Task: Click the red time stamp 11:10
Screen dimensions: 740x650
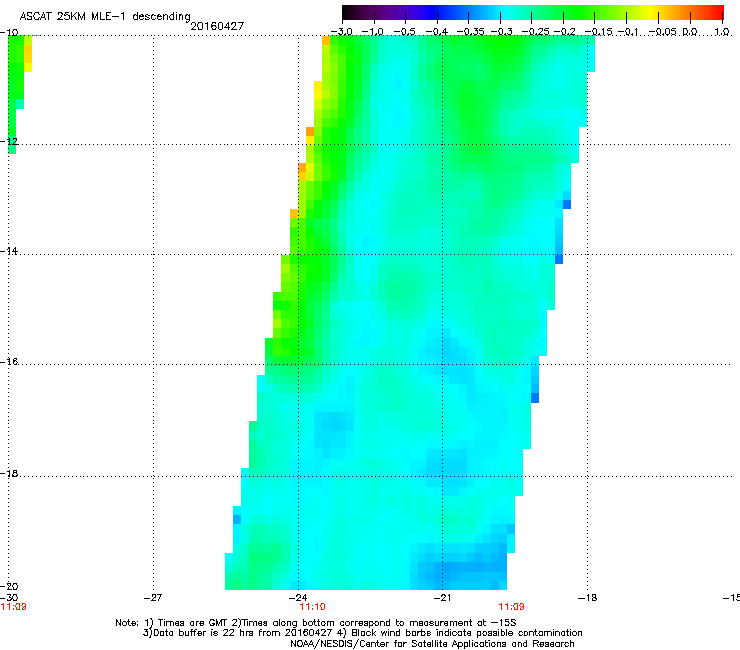Action: [x=312, y=607]
